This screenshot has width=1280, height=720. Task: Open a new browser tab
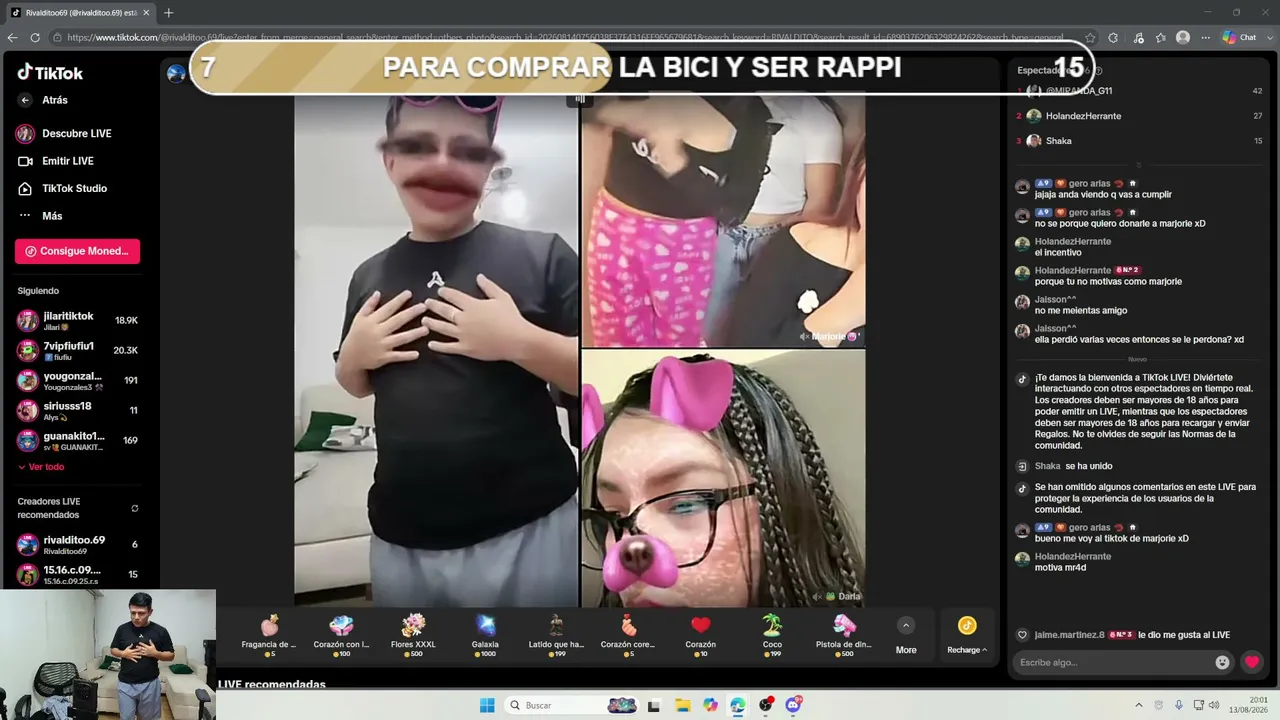tap(168, 13)
